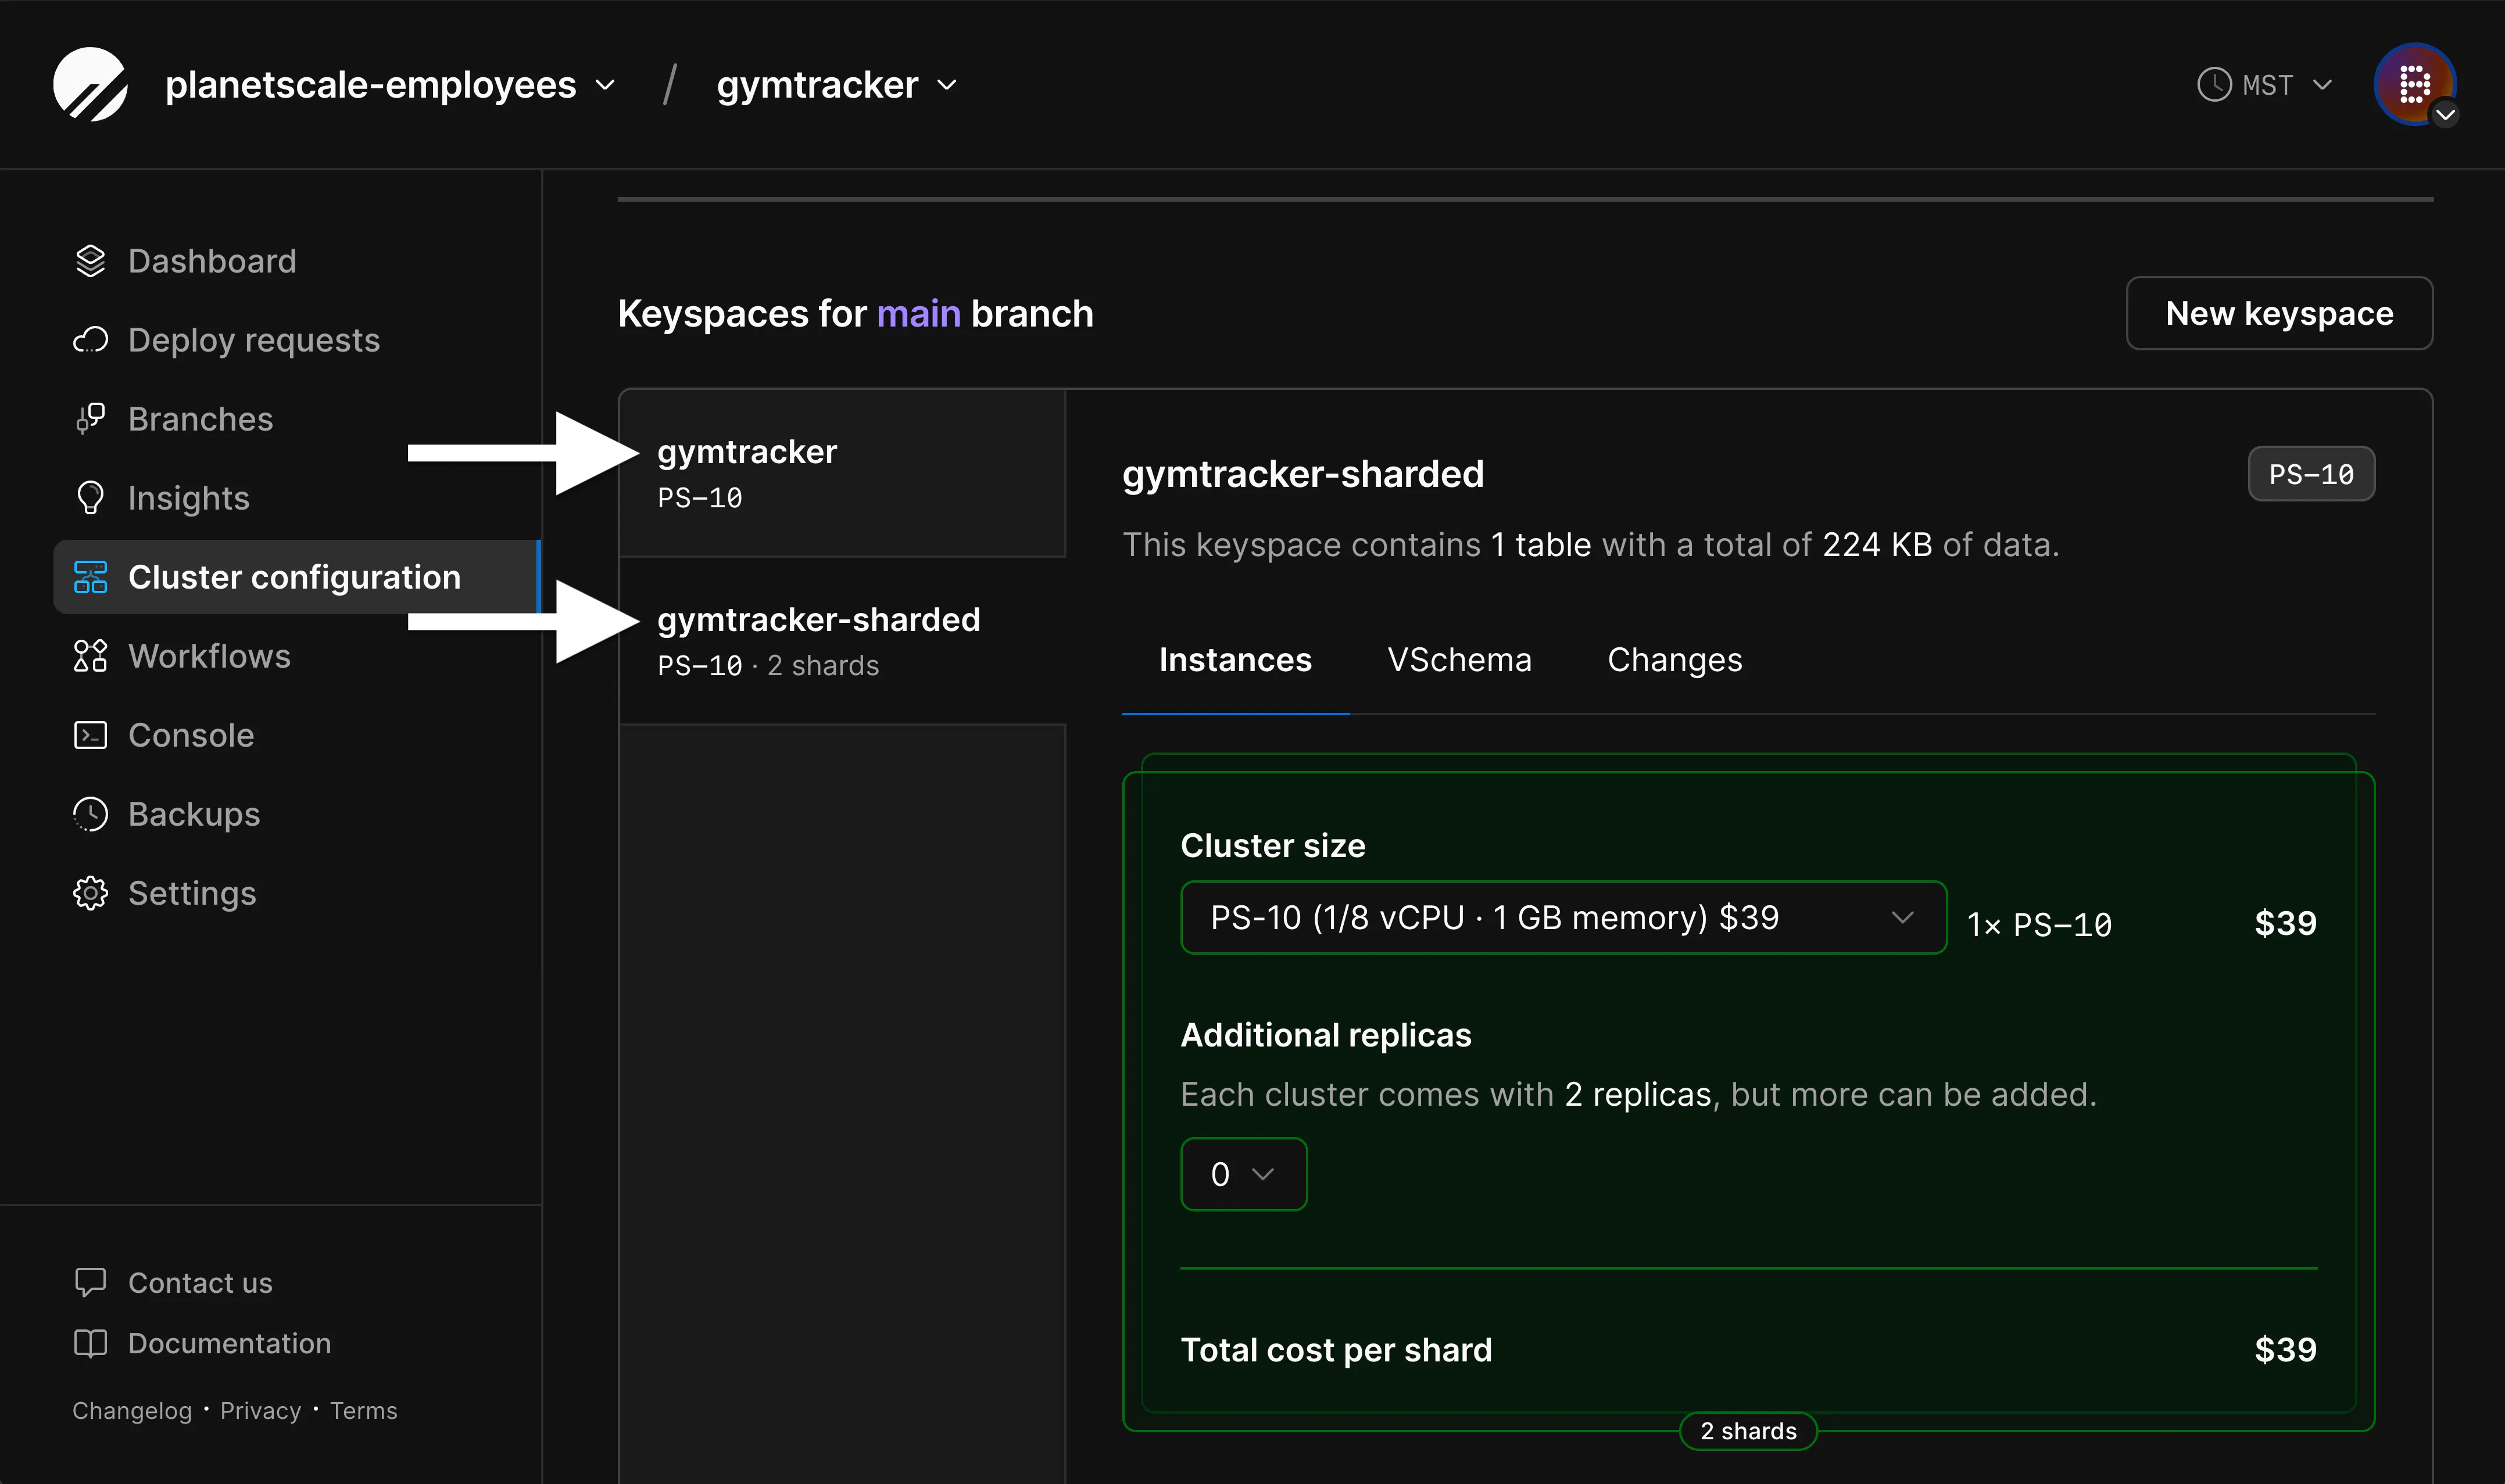Screen dimensions: 2505x1484
Task: Click the New keyspace button
Action: [x=2278, y=314]
